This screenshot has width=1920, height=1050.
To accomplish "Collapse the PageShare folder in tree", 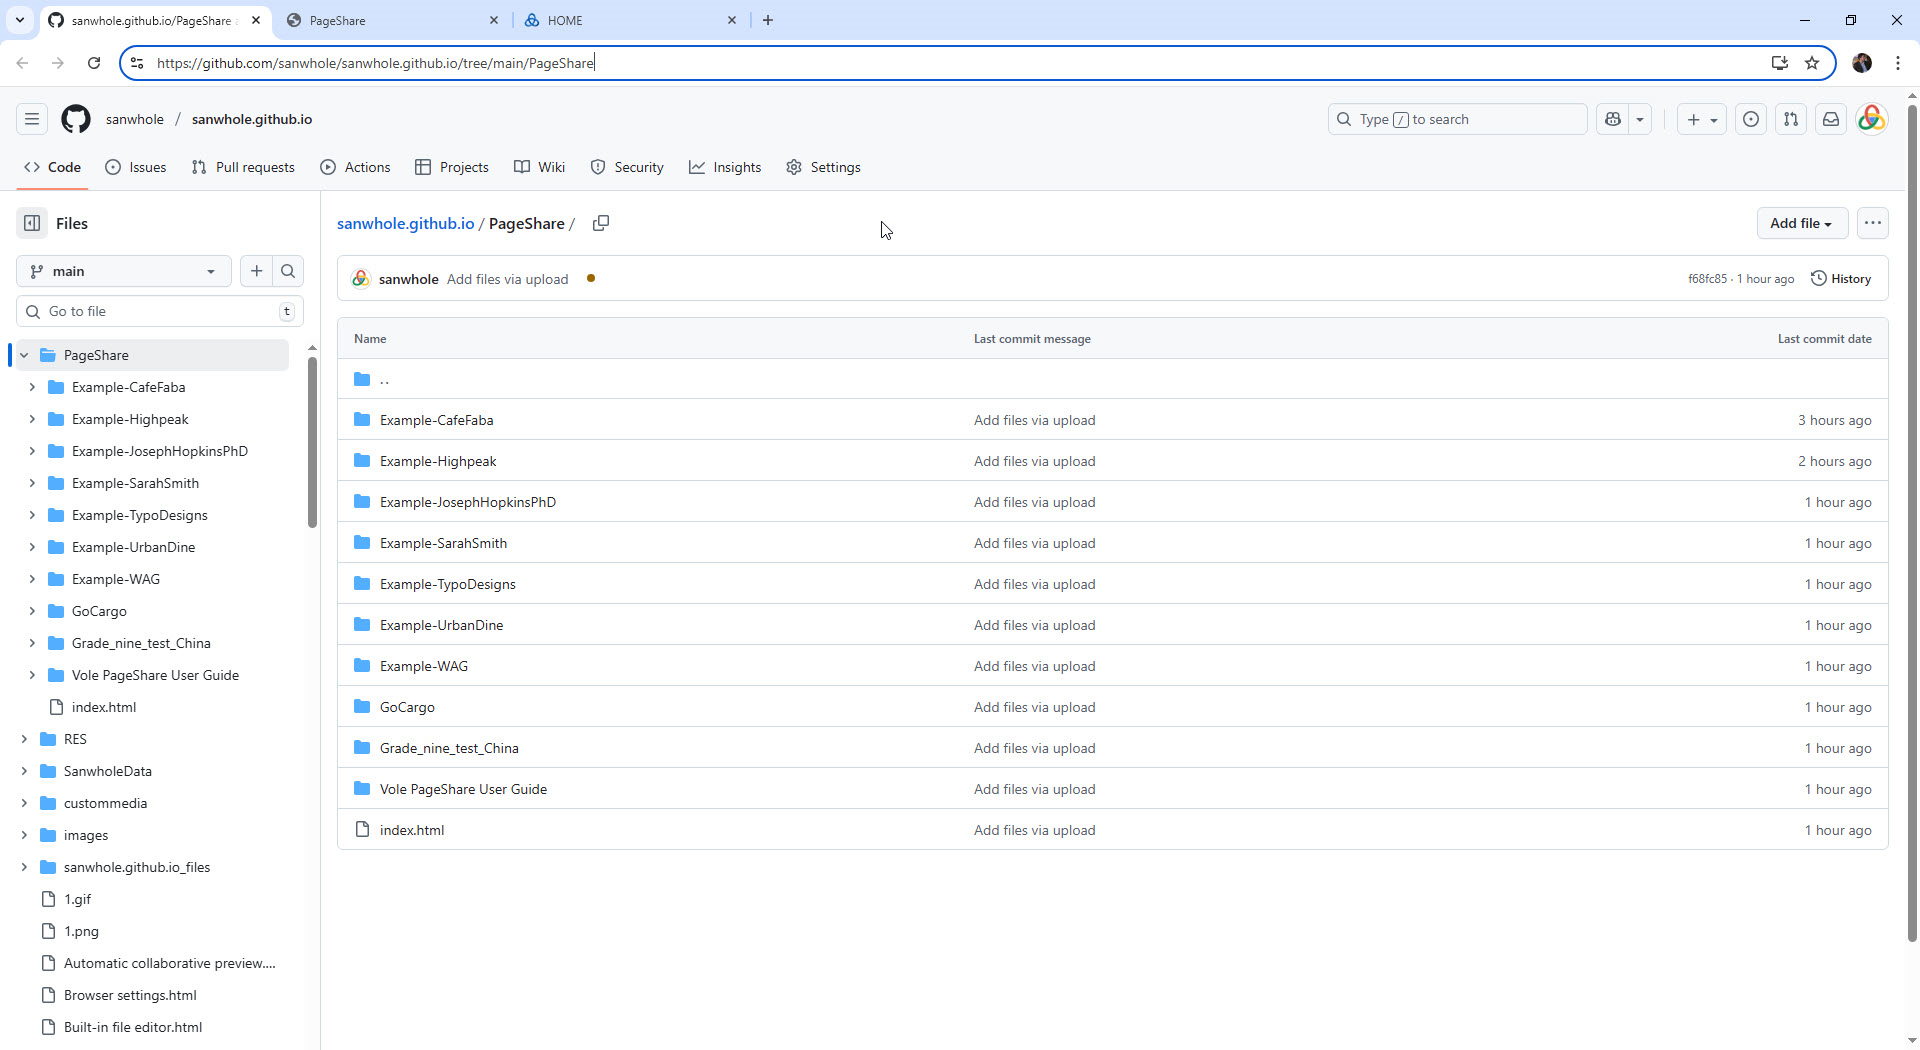I will [24, 355].
